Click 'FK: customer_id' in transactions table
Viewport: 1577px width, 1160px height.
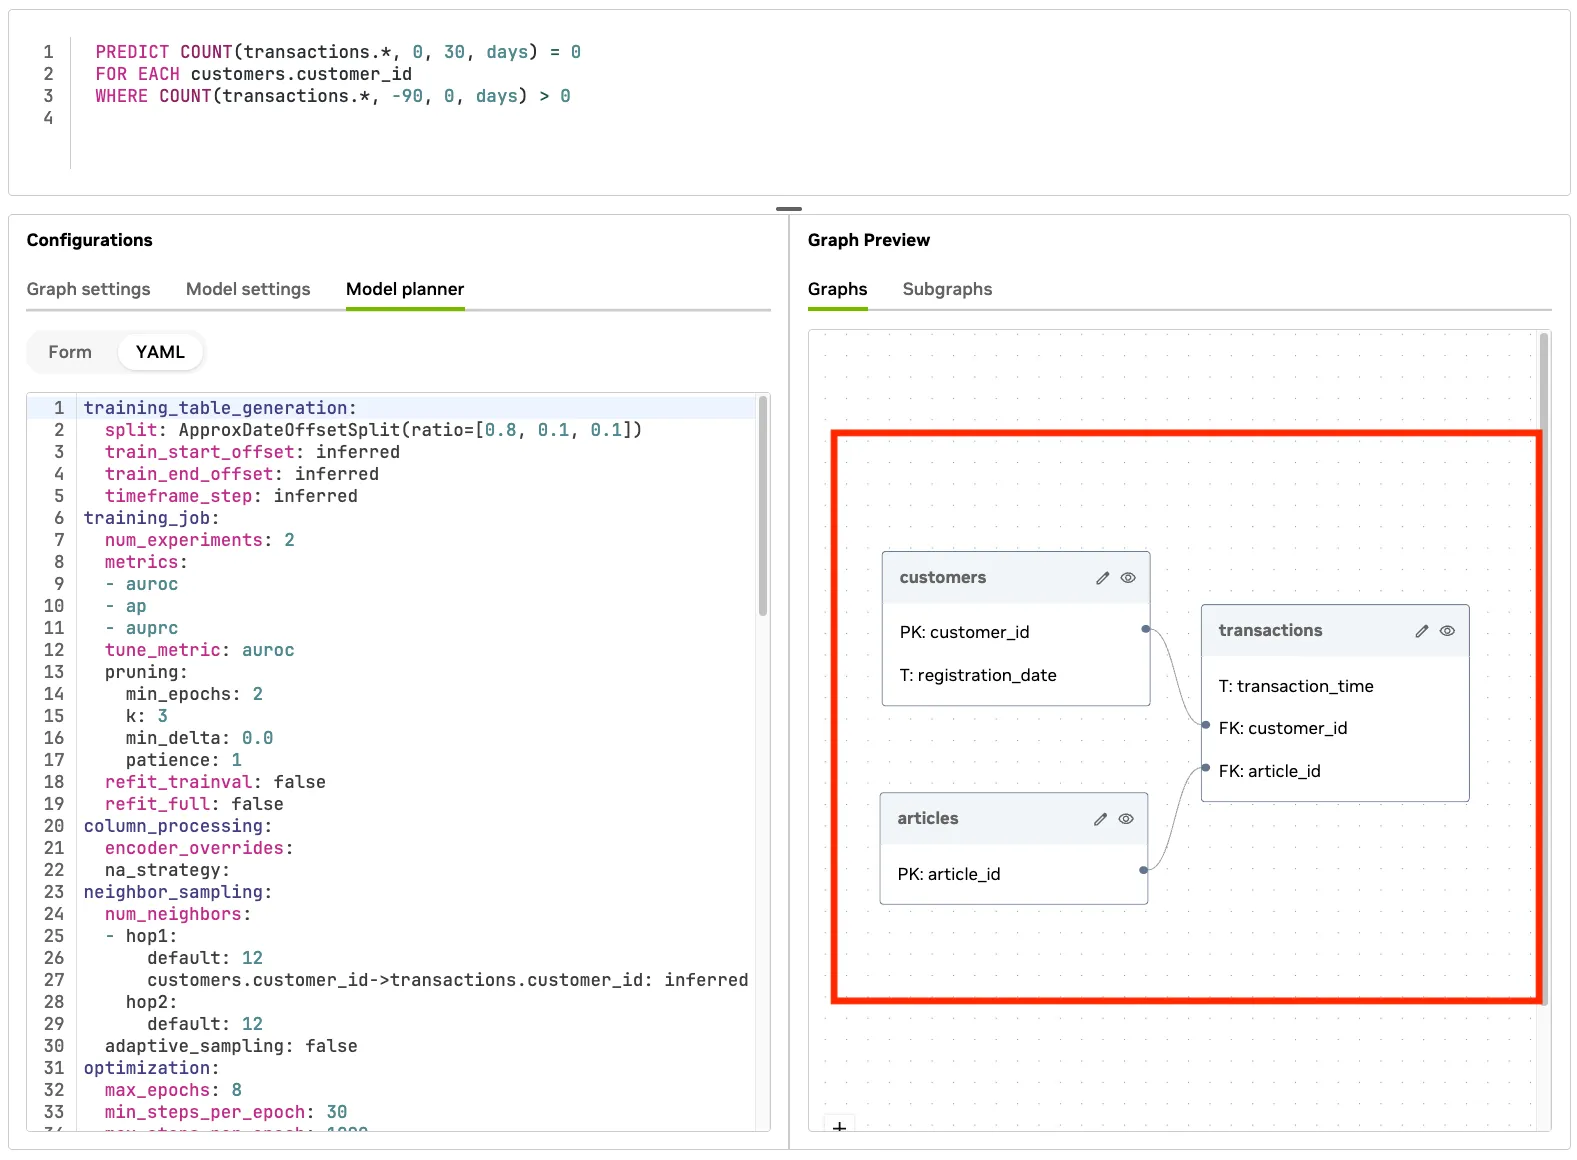click(1283, 728)
